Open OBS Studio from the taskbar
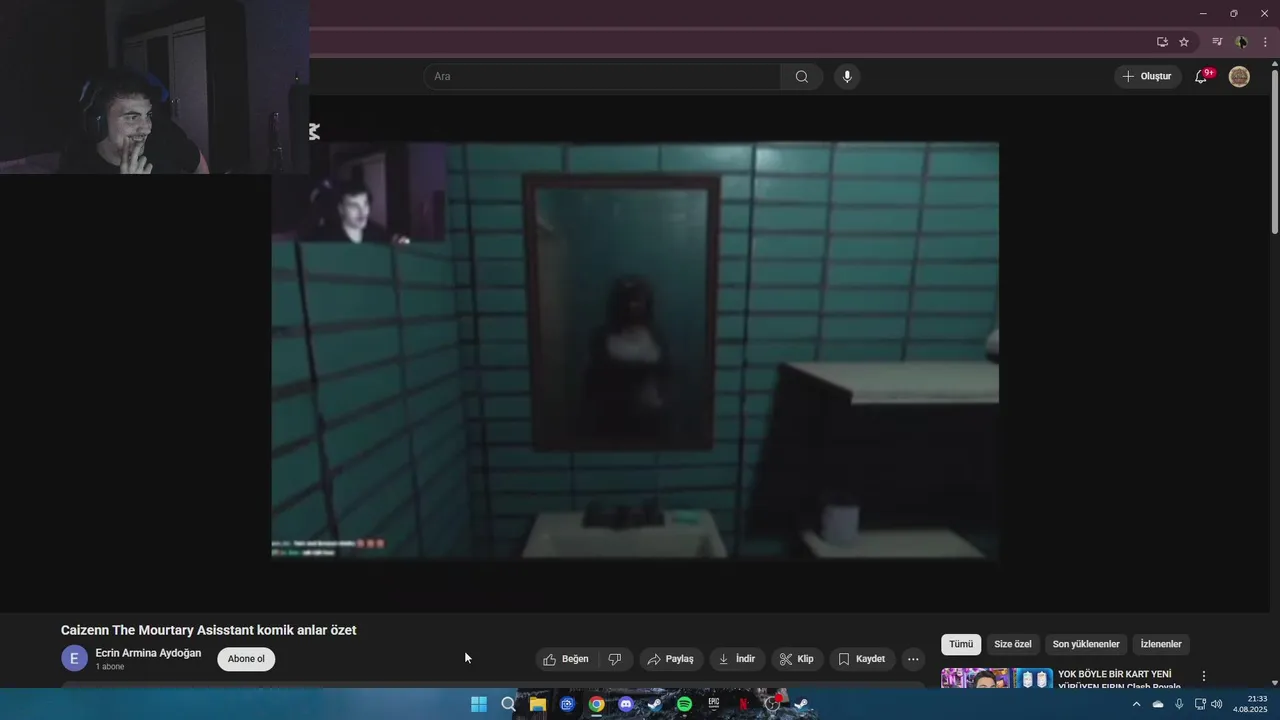The height and width of the screenshot is (720, 1280). (x=772, y=704)
